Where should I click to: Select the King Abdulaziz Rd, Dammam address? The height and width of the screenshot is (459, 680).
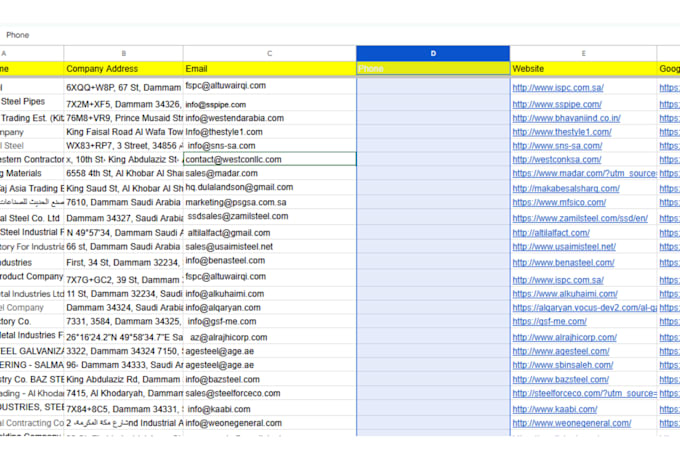[123, 380]
